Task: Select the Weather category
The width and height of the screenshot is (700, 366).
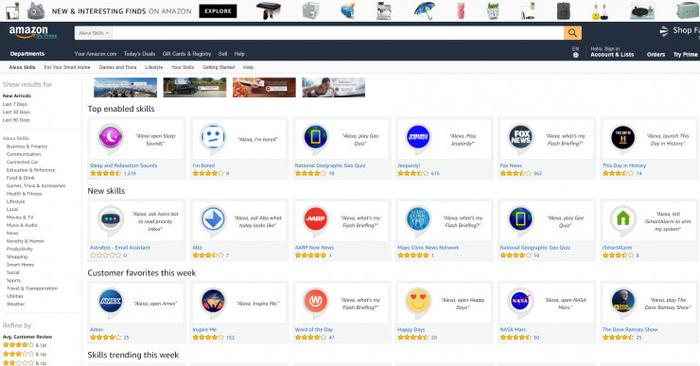Action: (x=16, y=304)
